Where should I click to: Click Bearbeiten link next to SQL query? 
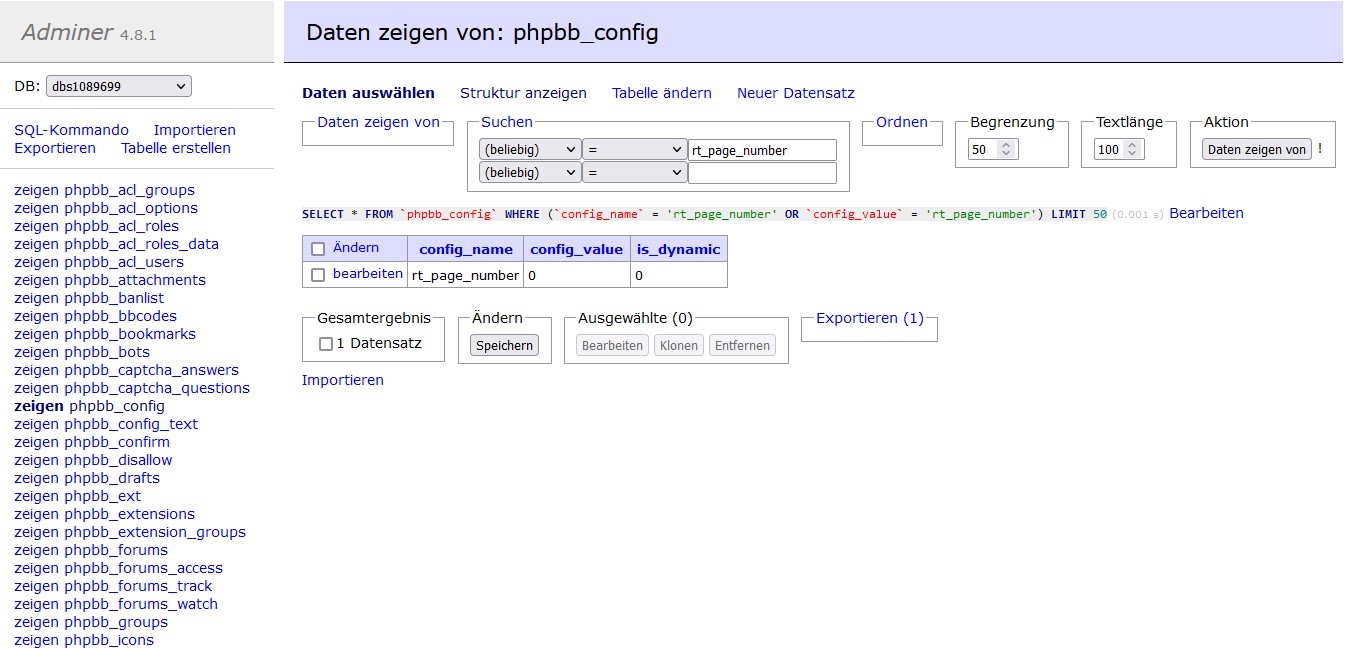pos(1206,213)
